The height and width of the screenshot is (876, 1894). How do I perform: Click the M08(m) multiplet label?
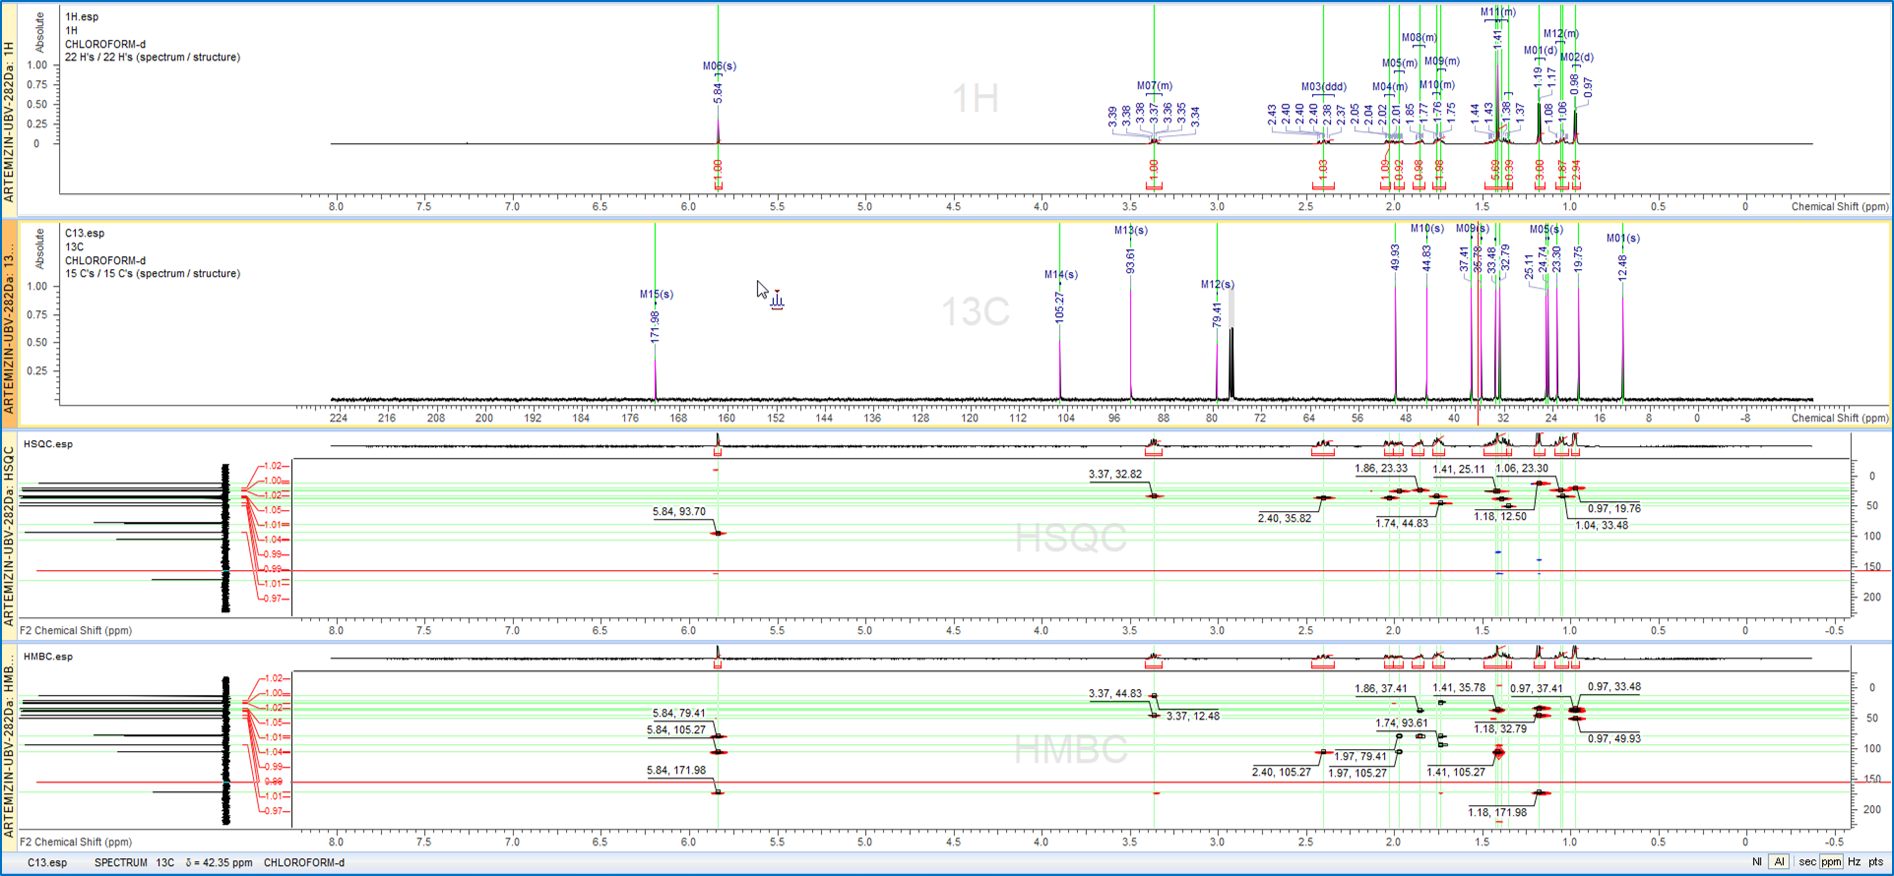click(1419, 38)
